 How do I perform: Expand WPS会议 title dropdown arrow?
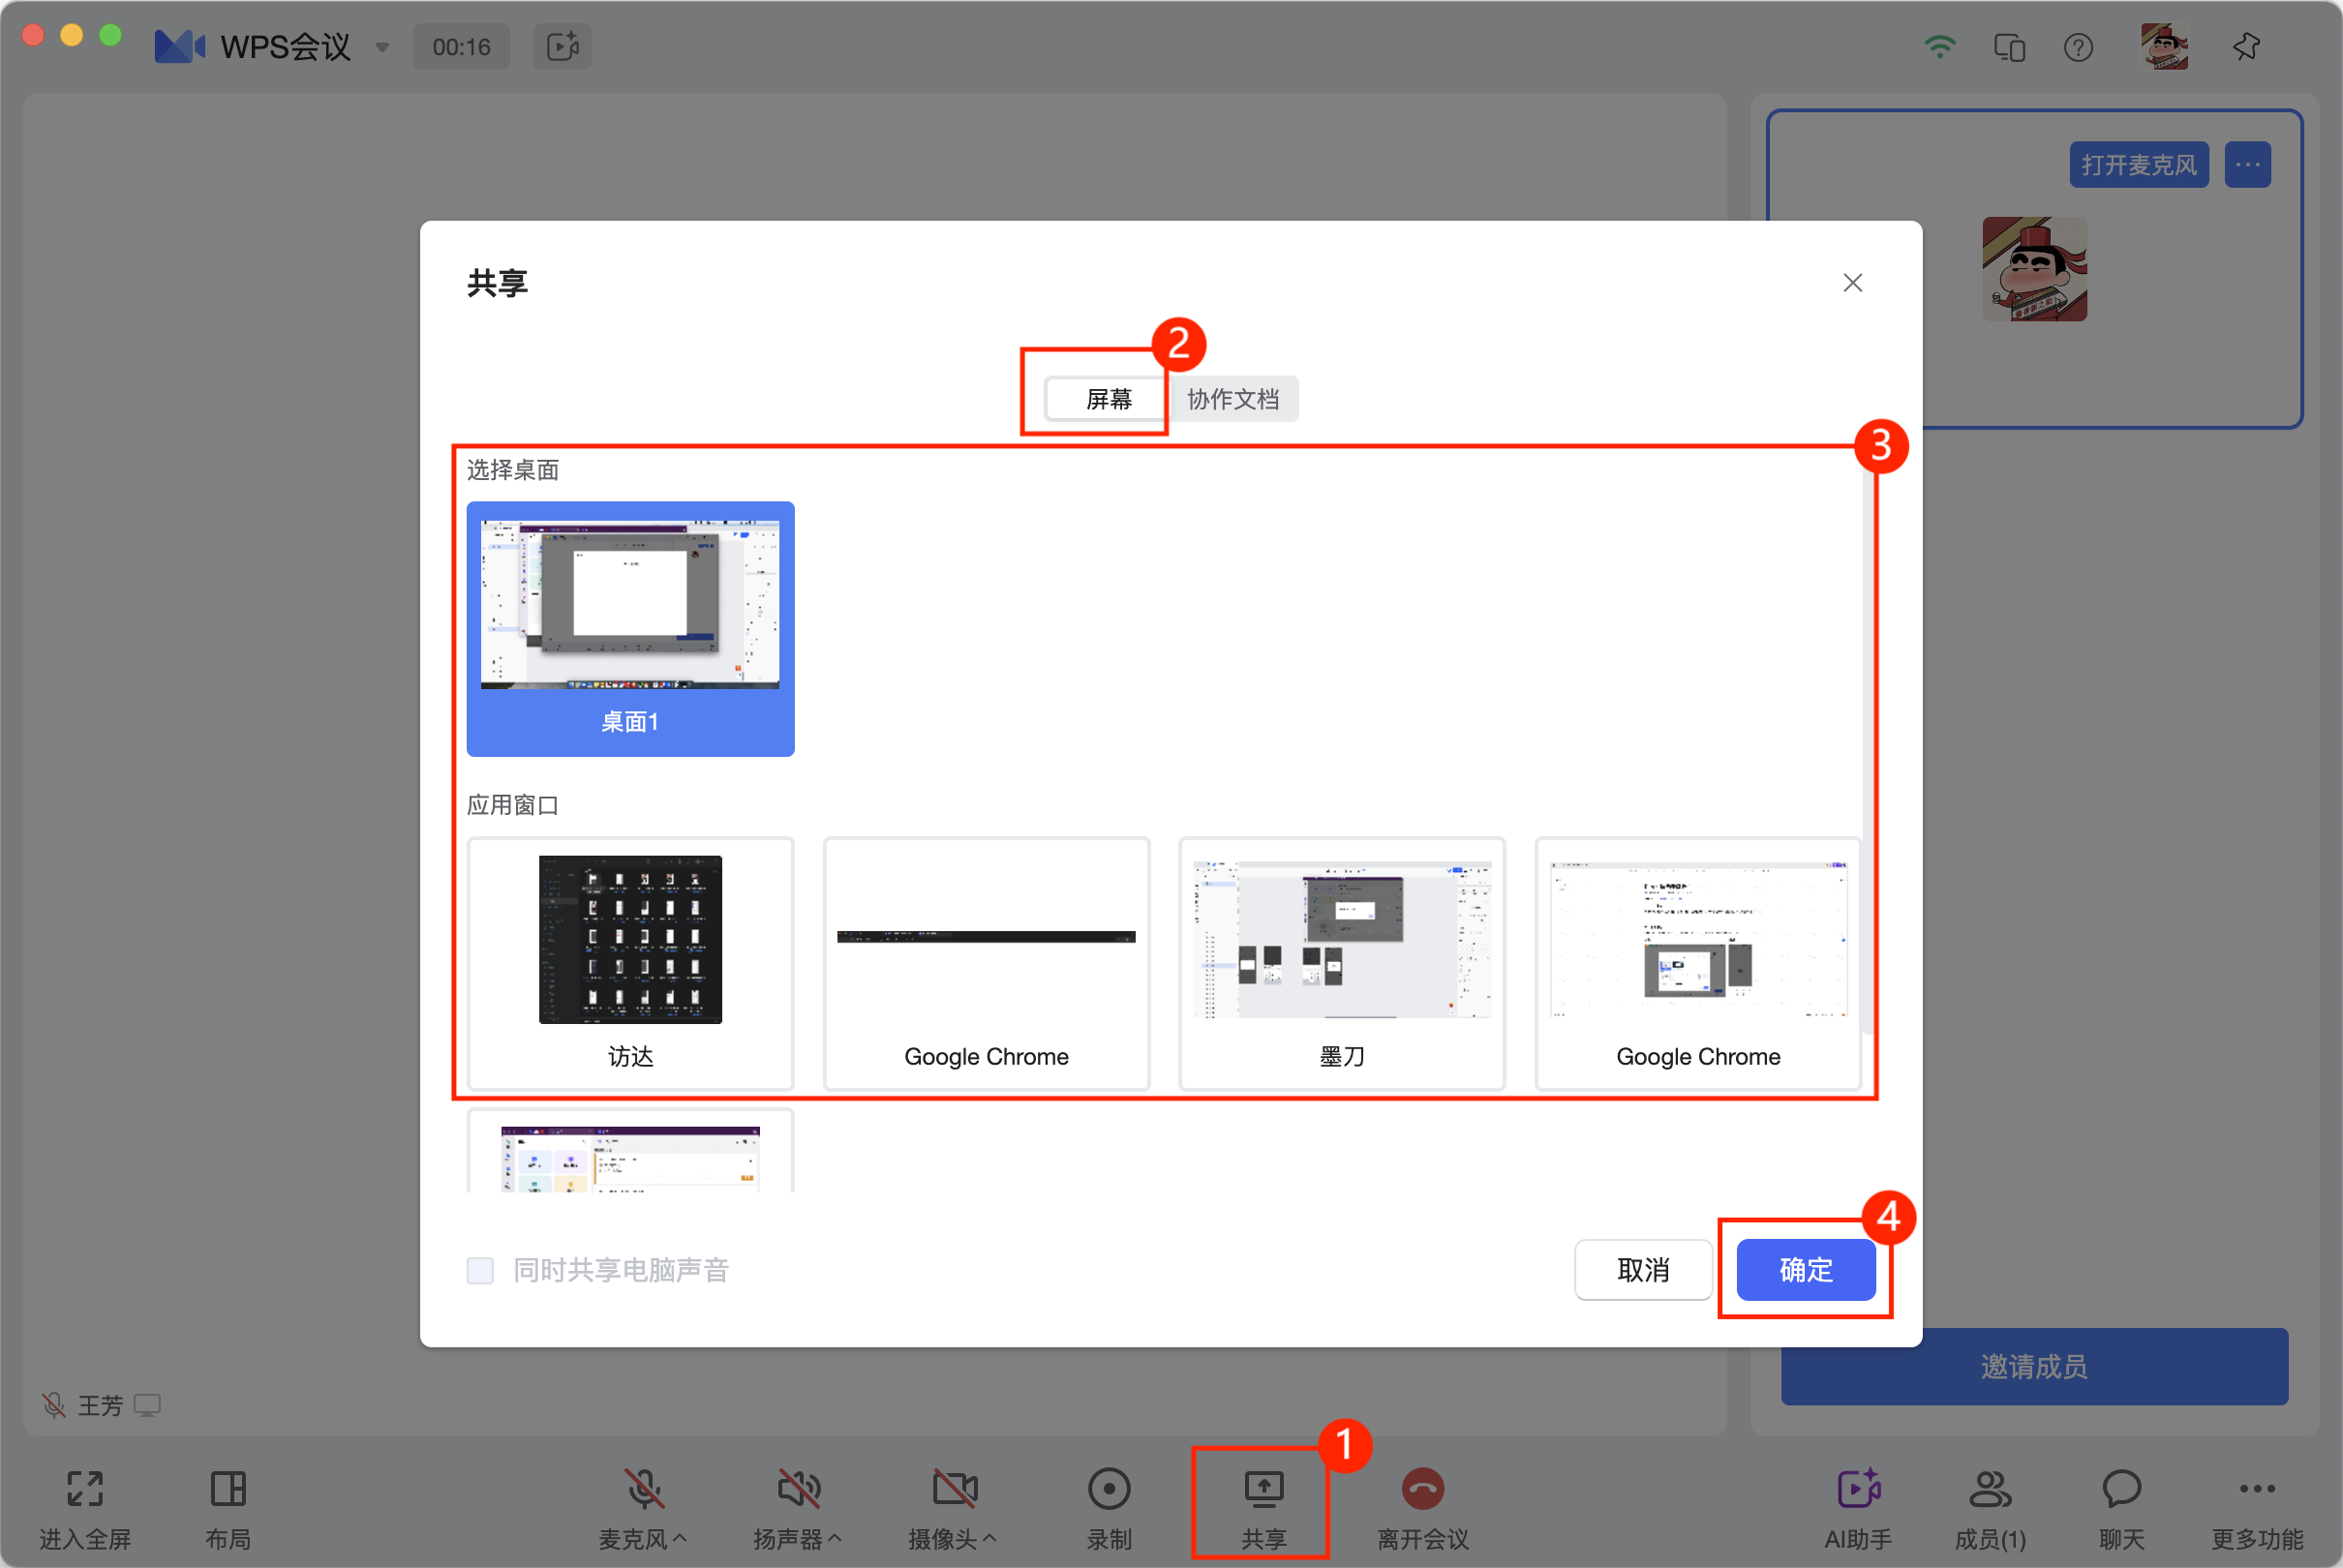pyautogui.click(x=382, y=47)
